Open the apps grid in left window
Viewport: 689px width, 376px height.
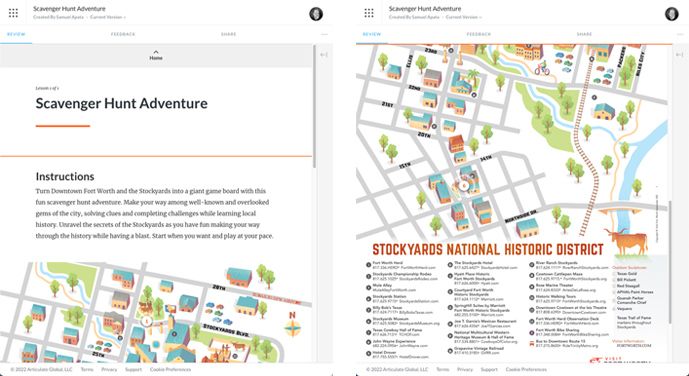(x=13, y=13)
